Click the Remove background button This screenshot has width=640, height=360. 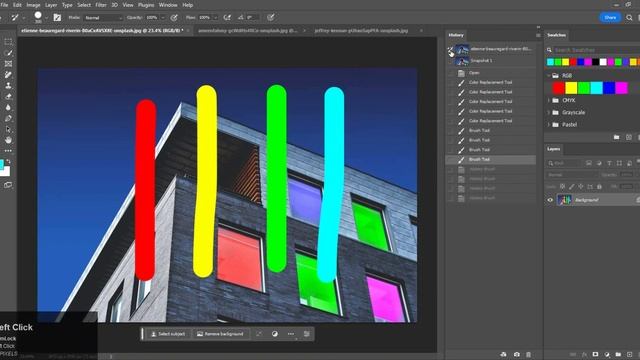(220, 334)
